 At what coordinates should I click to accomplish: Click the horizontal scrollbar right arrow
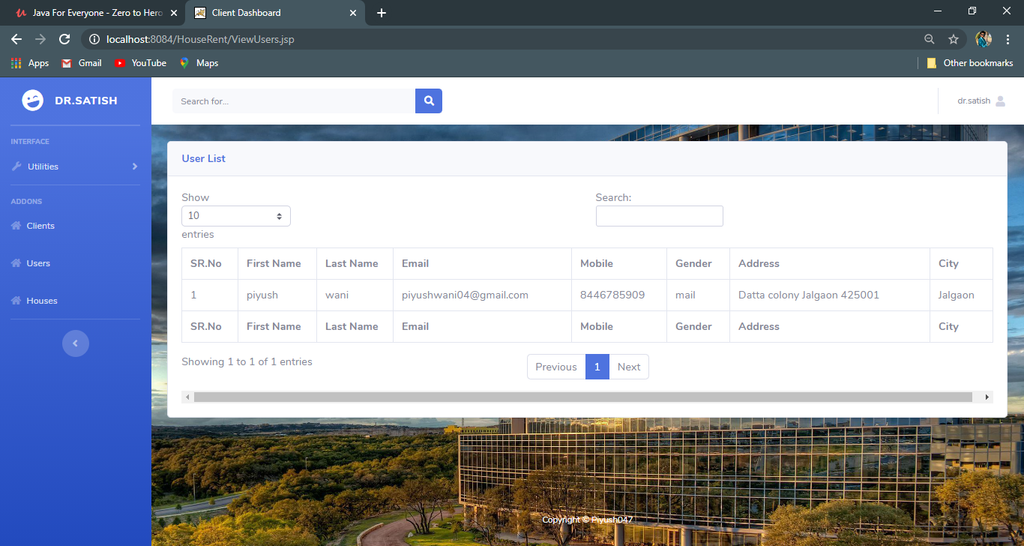click(987, 397)
